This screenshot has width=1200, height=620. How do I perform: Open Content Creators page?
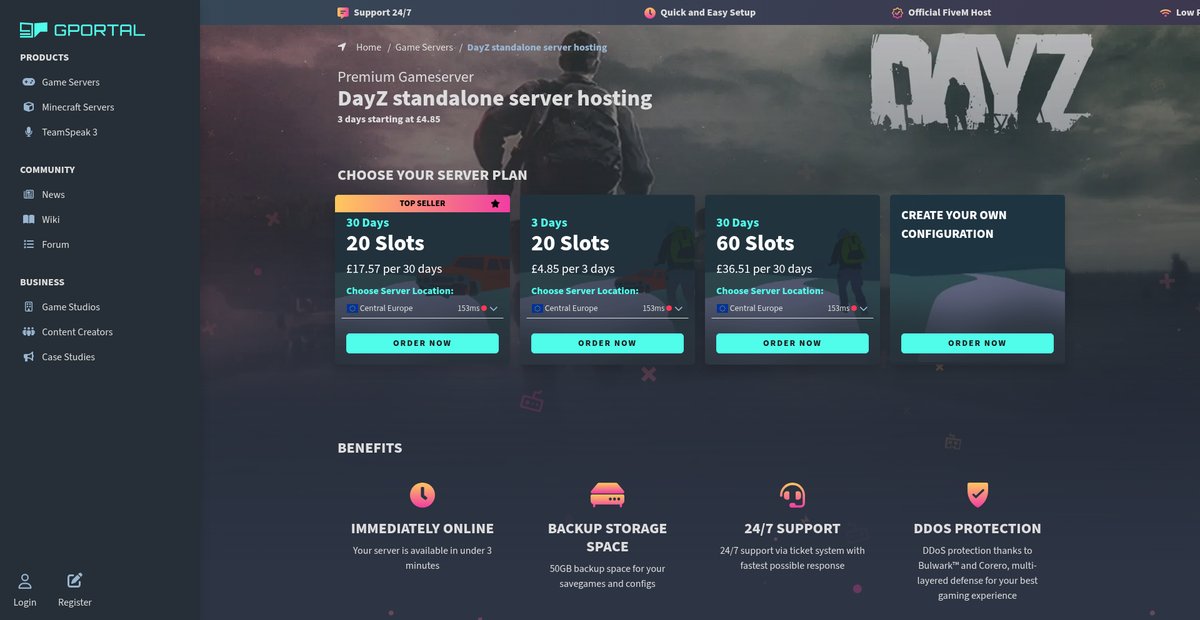point(77,331)
